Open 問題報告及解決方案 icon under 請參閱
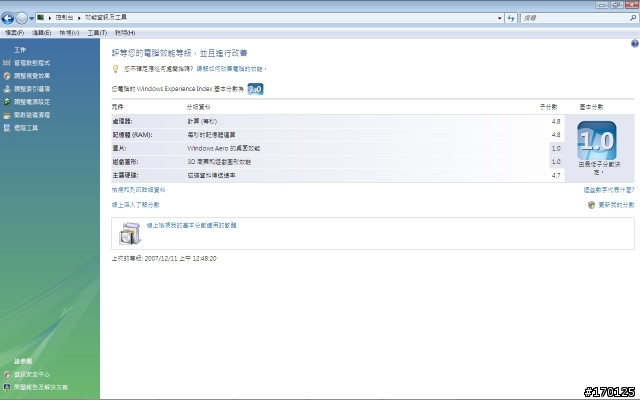 coord(7,387)
